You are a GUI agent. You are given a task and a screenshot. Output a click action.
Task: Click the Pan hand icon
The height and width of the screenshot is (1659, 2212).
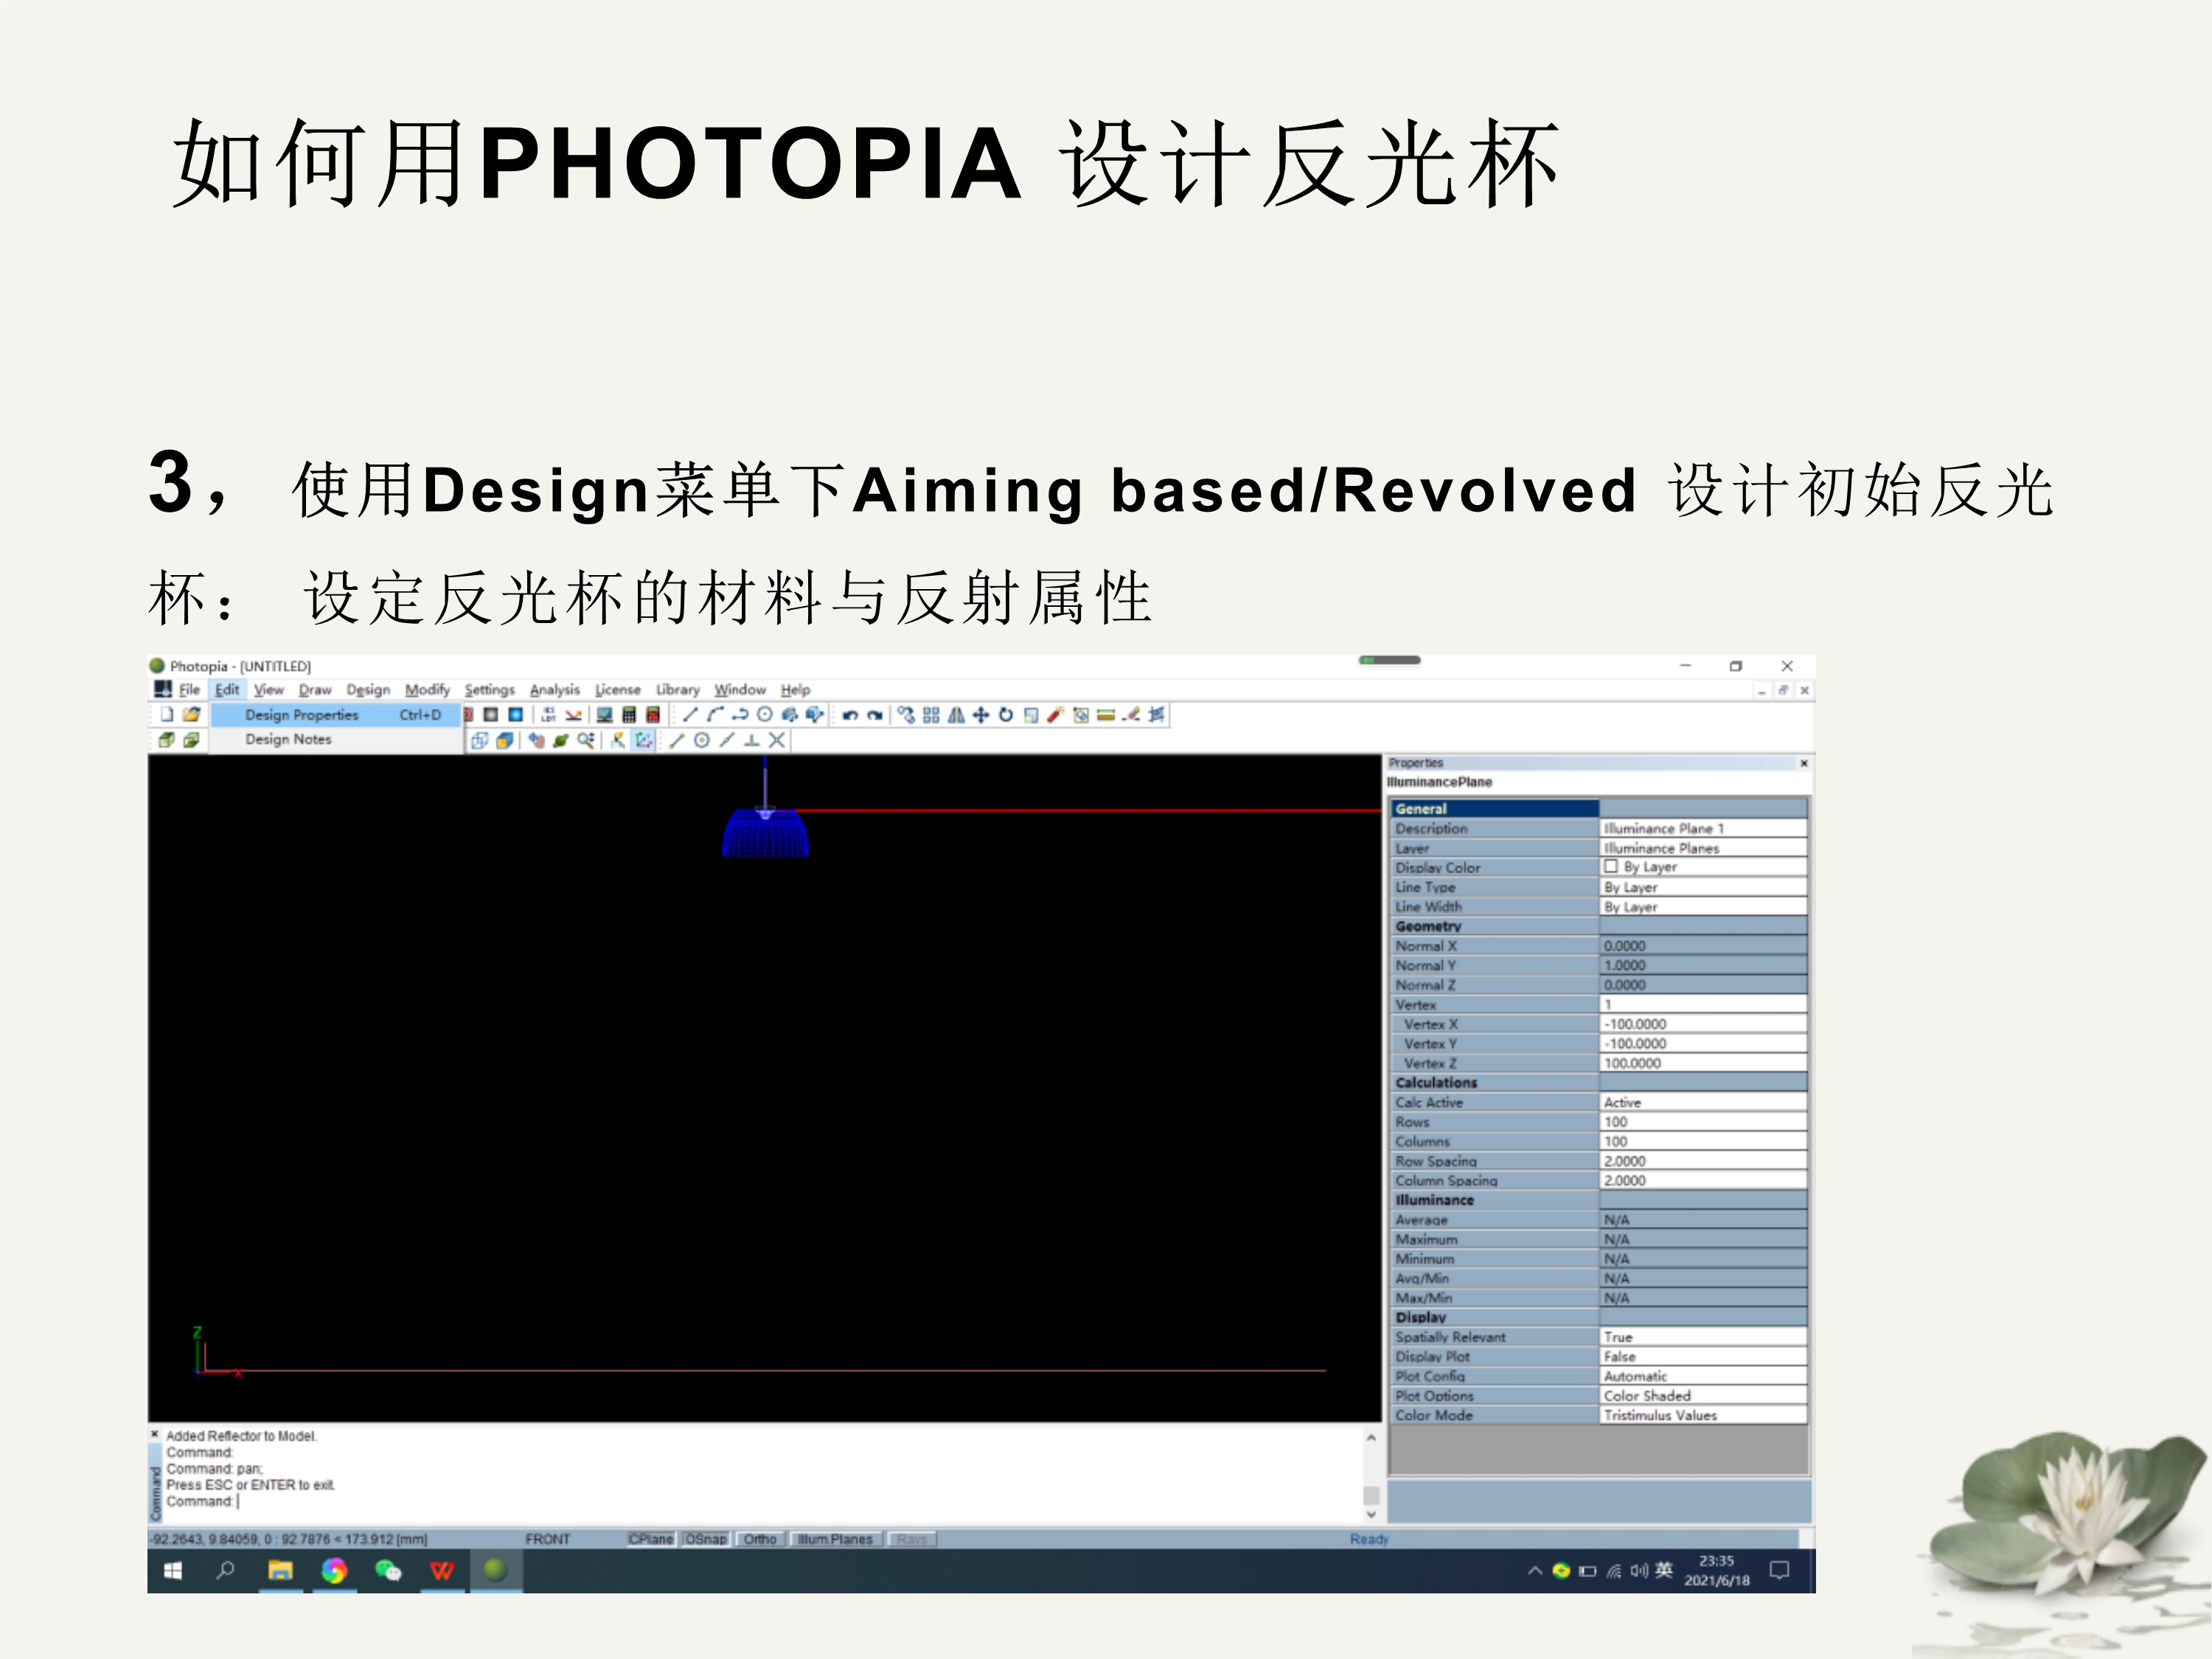tap(537, 740)
